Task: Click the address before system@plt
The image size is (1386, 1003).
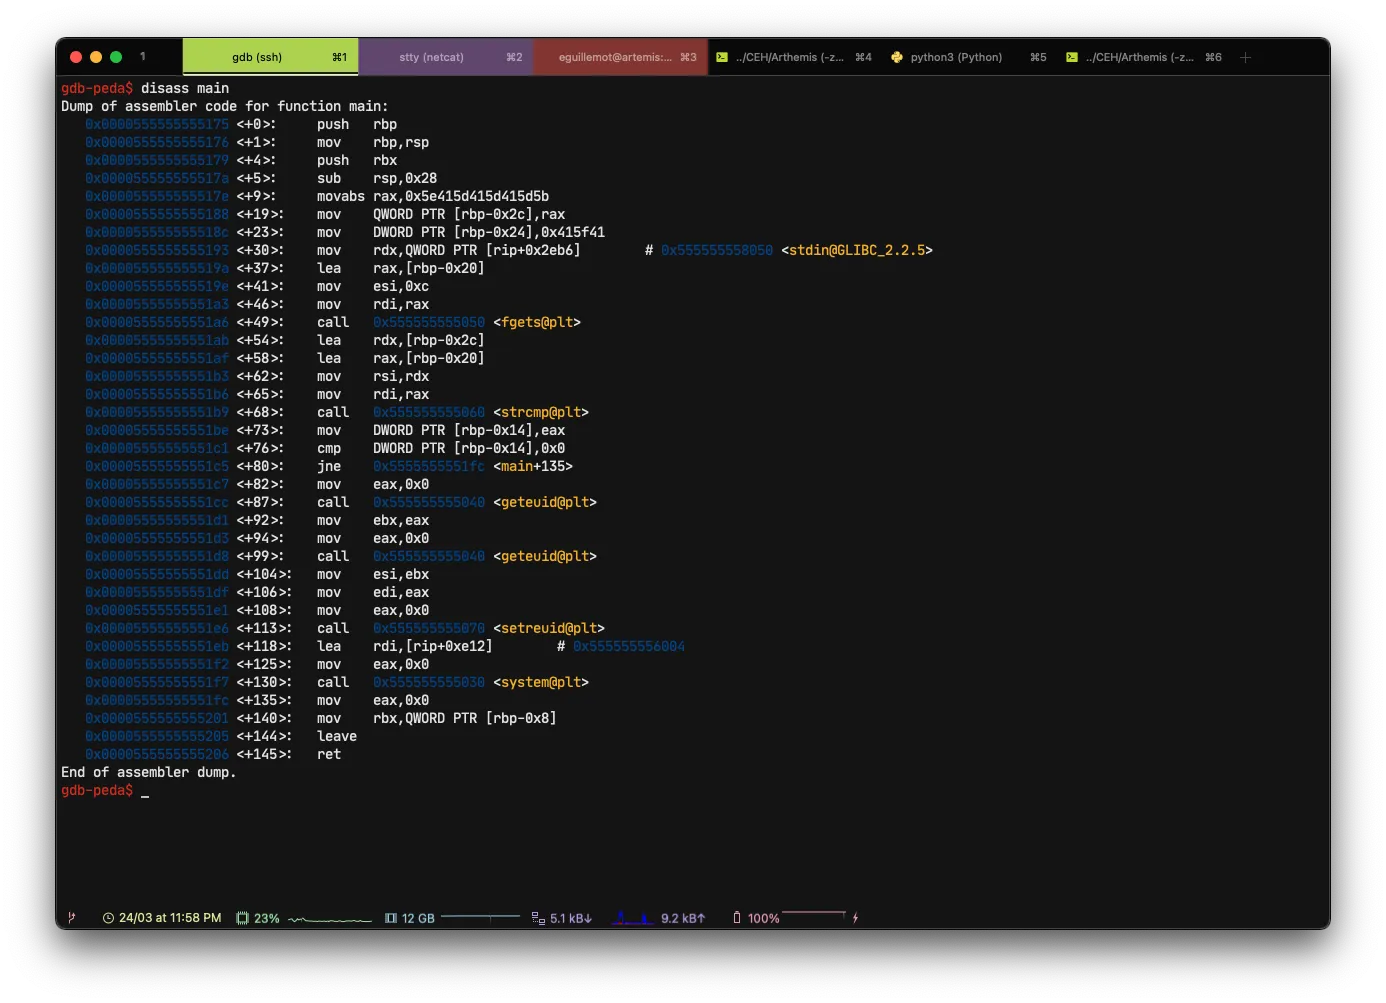Action: coord(428,682)
